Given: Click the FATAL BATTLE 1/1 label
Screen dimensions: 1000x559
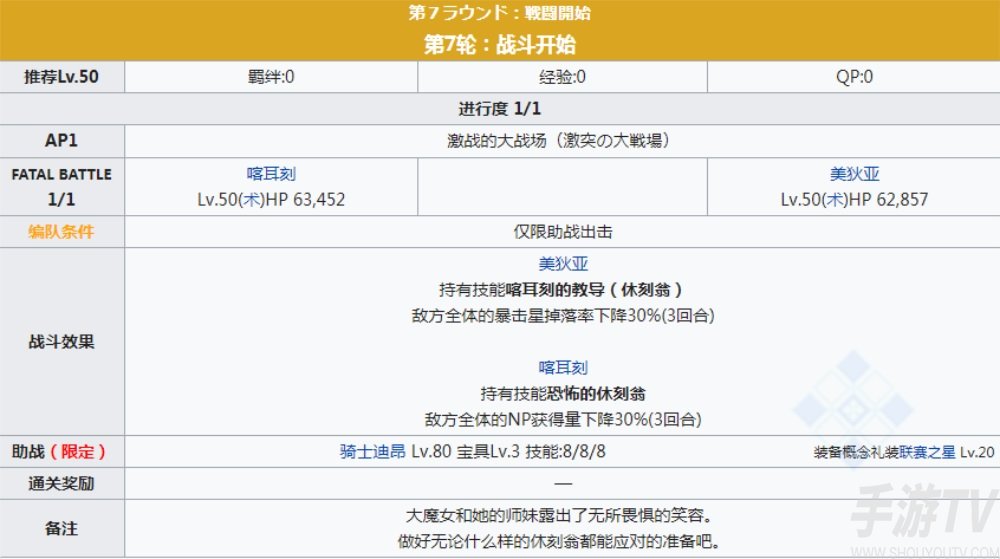Looking at the screenshot, I should [x=62, y=187].
